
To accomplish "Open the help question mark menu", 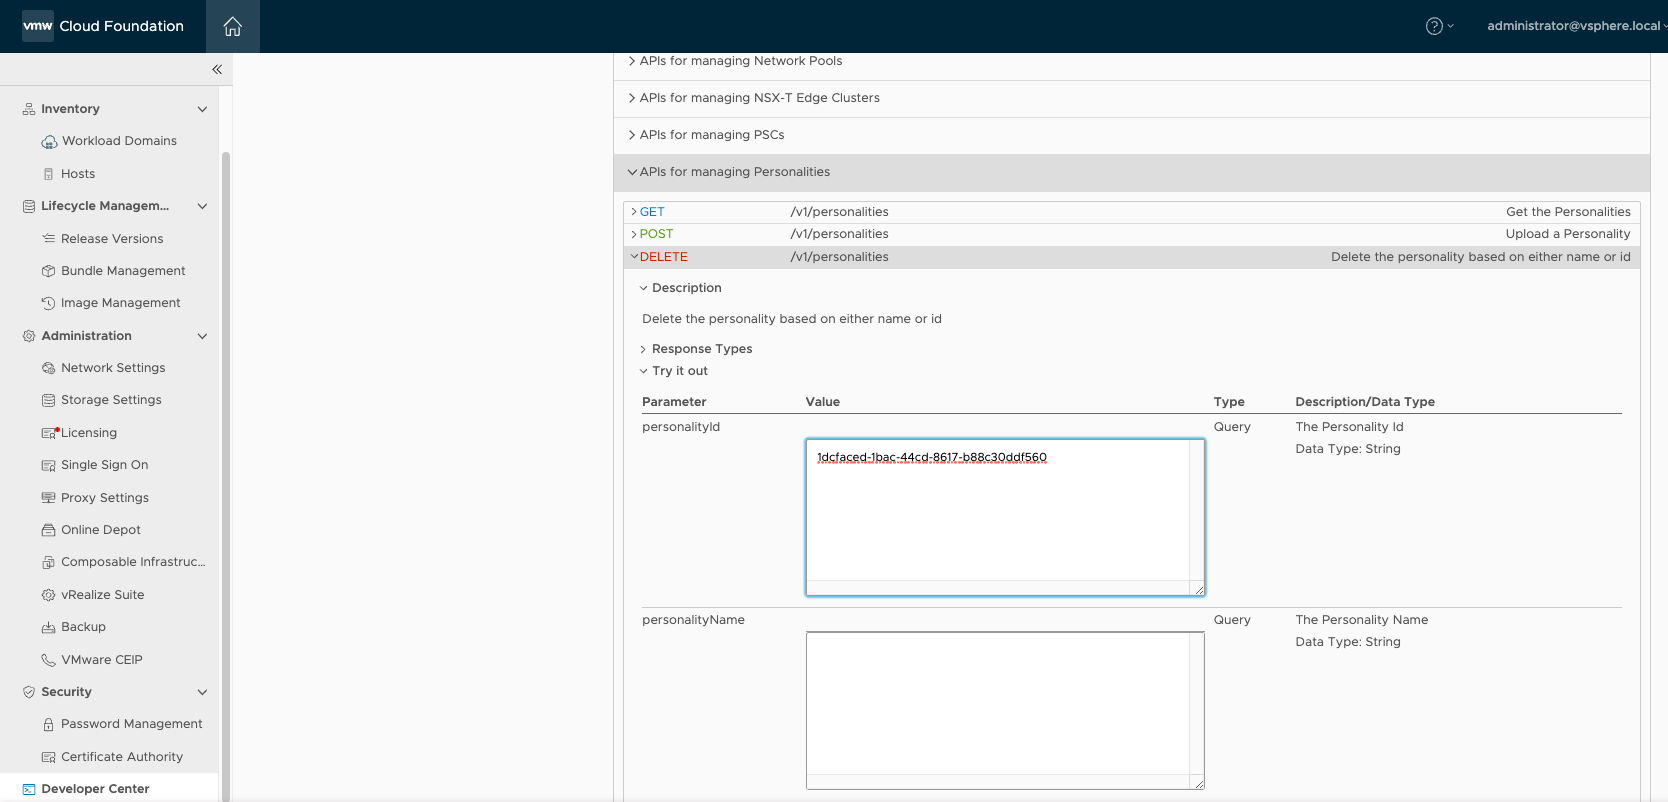I will click(x=1434, y=26).
